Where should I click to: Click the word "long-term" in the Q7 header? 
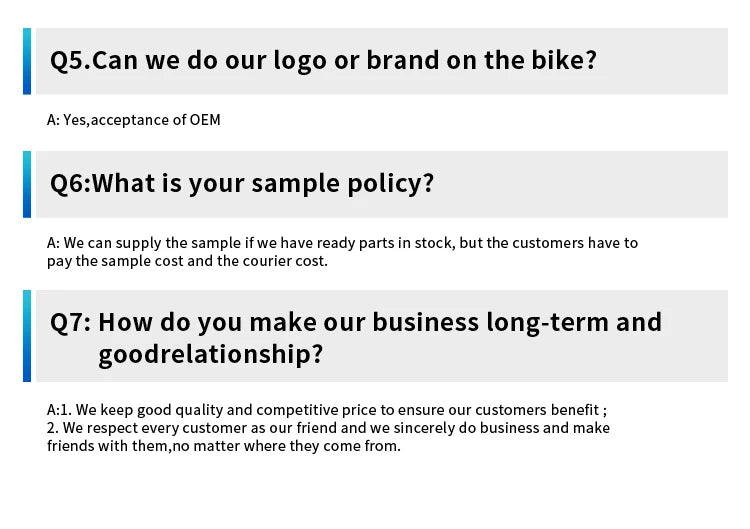(541, 323)
